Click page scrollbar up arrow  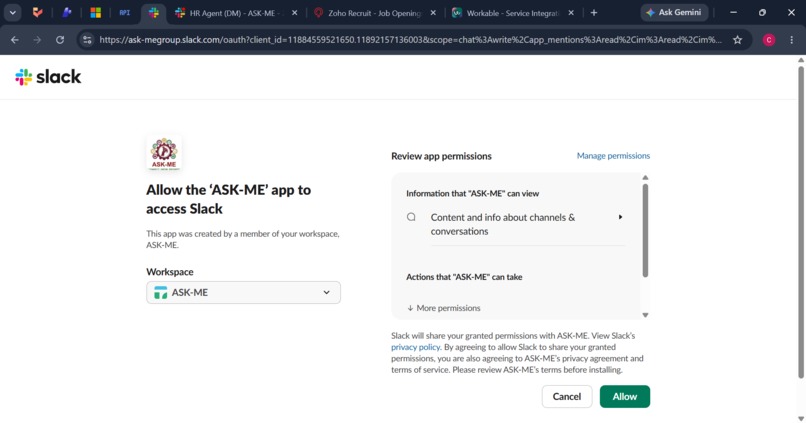click(801, 60)
